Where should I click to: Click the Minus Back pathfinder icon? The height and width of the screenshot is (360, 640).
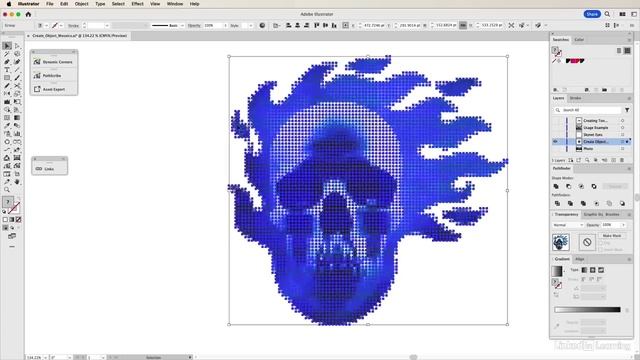pos(622,203)
